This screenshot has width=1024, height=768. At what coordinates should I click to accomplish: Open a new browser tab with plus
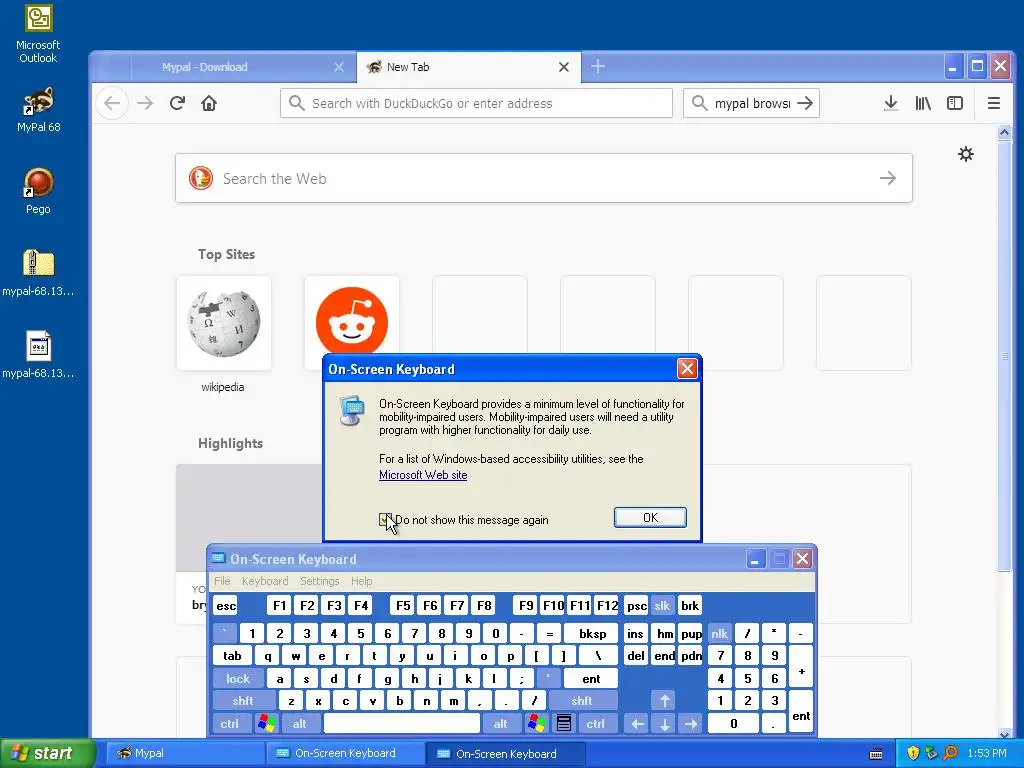pyautogui.click(x=598, y=67)
